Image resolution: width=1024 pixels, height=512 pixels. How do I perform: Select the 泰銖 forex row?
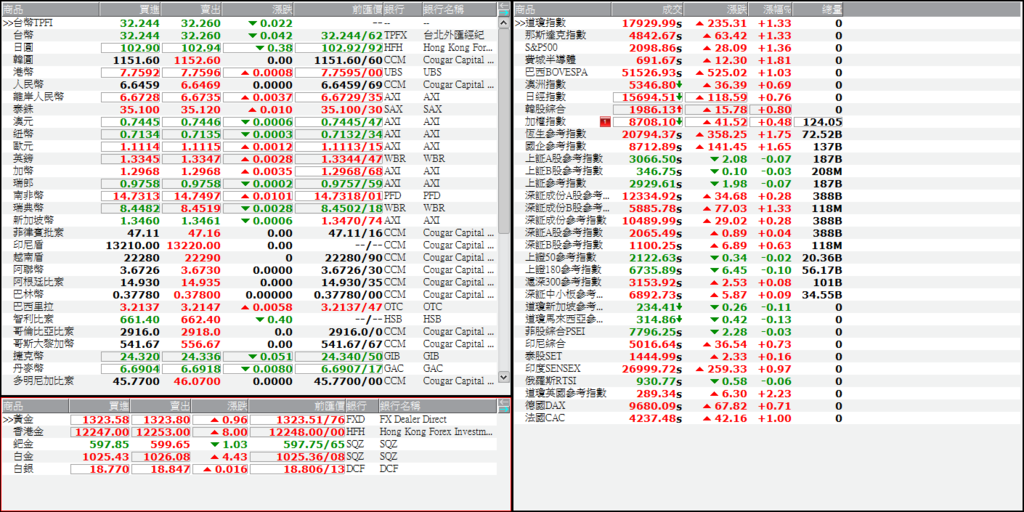click(249, 109)
